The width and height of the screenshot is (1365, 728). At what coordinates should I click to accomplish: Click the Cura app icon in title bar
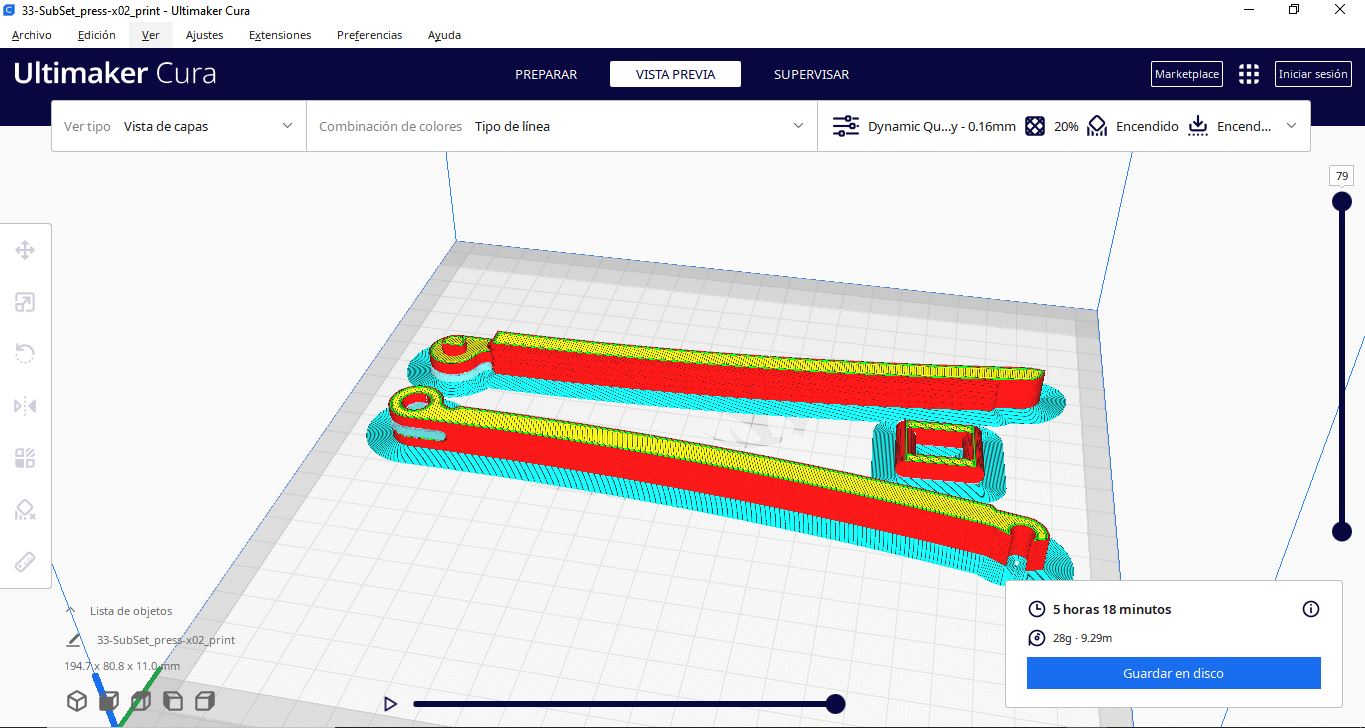(x=9, y=10)
